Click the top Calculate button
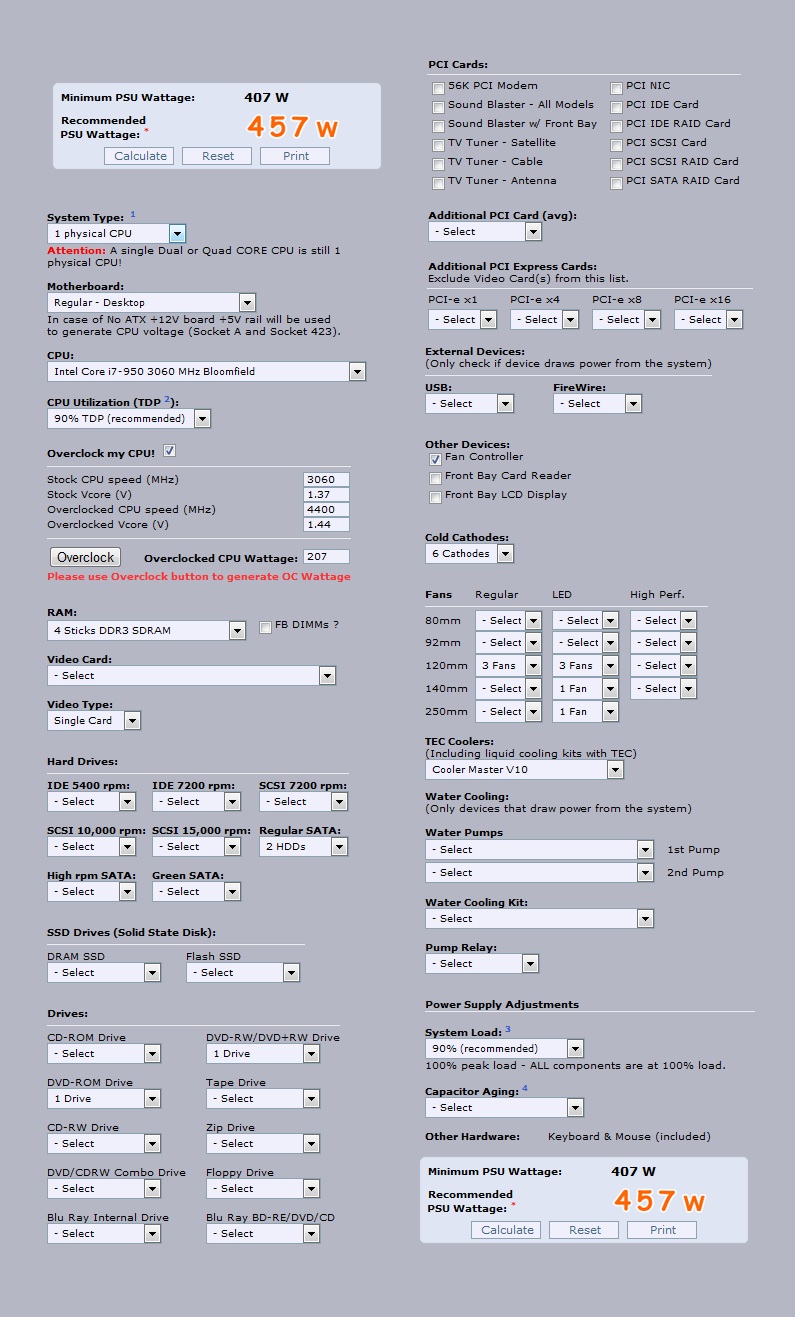The image size is (795, 1317). click(140, 156)
